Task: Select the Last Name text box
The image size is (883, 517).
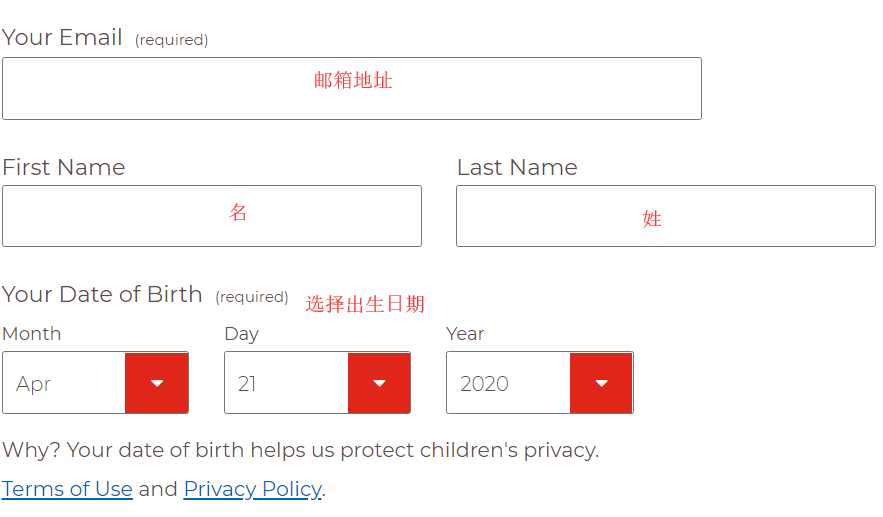Action: tap(665, 216)
